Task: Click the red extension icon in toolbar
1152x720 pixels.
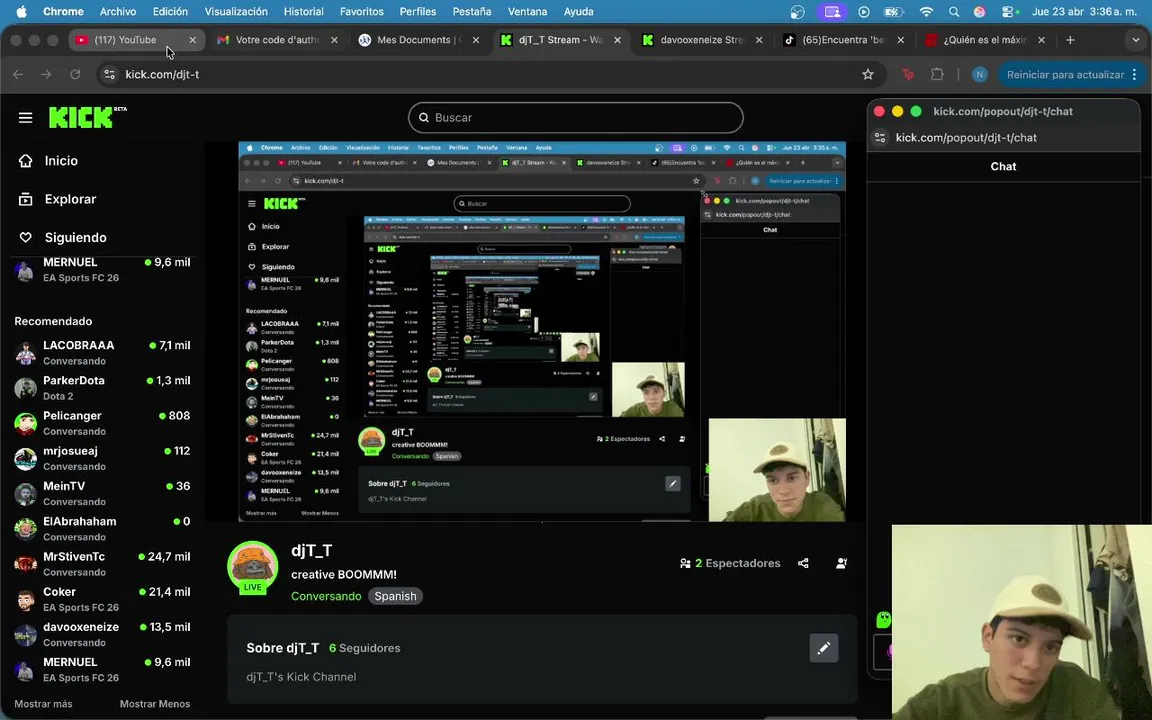Action: [908, 74]
